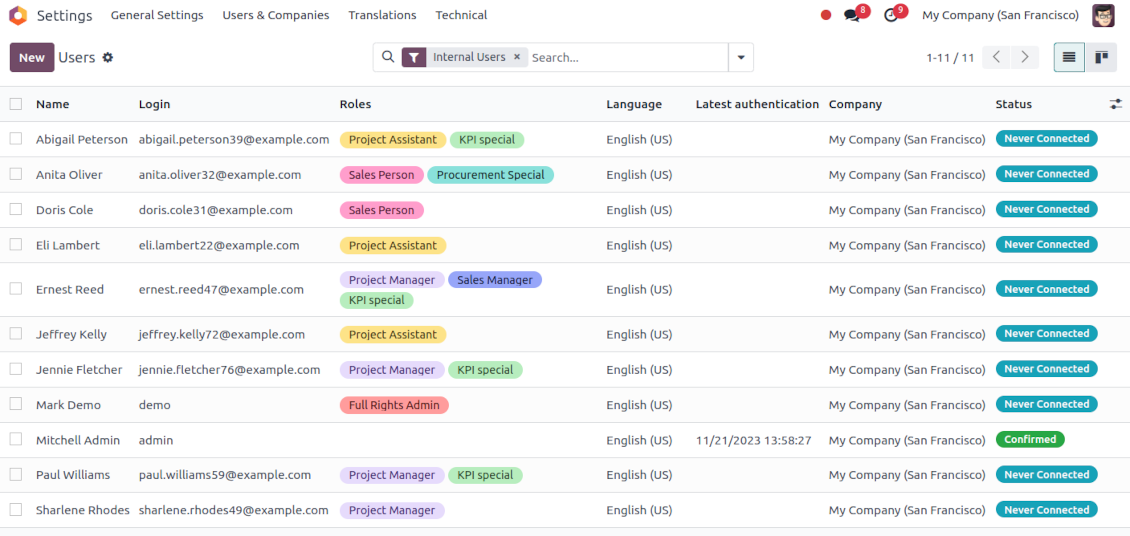Check the Mark Demo row checkbox

[16, 404]
